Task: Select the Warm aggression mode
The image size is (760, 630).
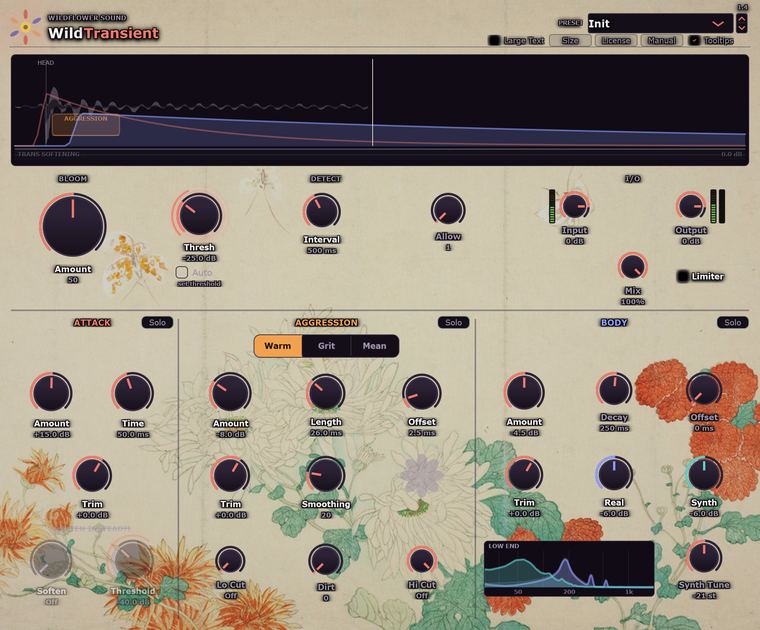Action: click(278, 346)
